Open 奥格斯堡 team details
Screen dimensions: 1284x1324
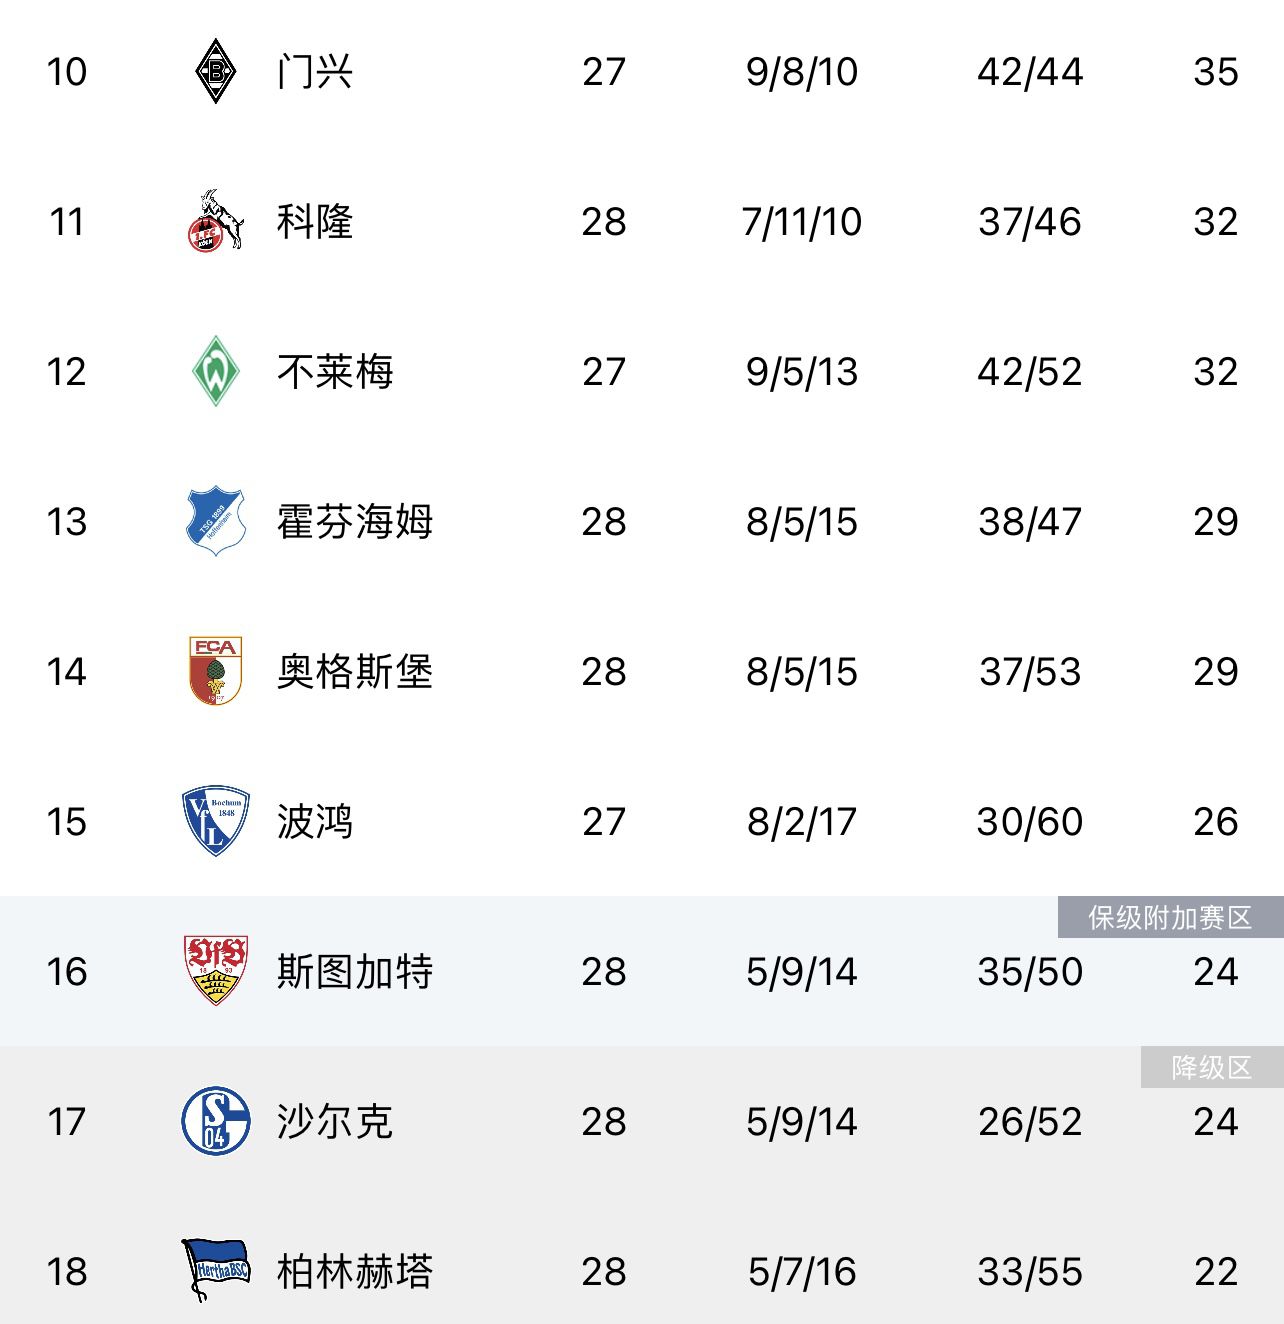pos(355,672)
